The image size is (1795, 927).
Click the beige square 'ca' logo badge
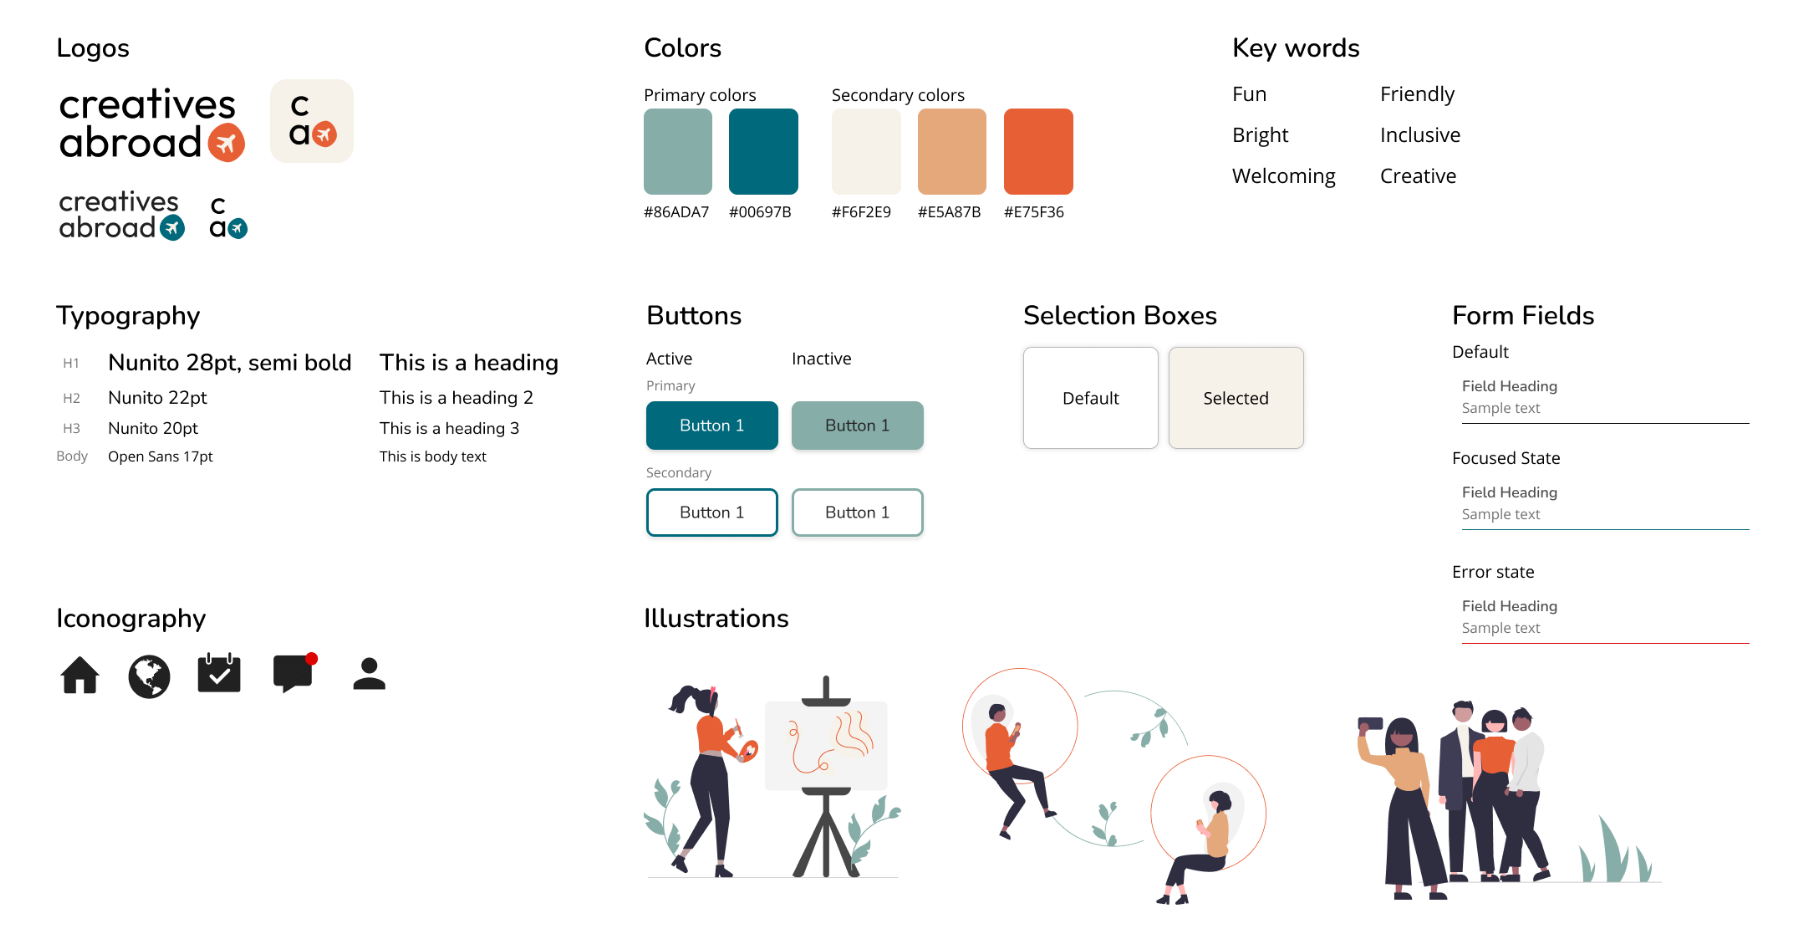312,121
